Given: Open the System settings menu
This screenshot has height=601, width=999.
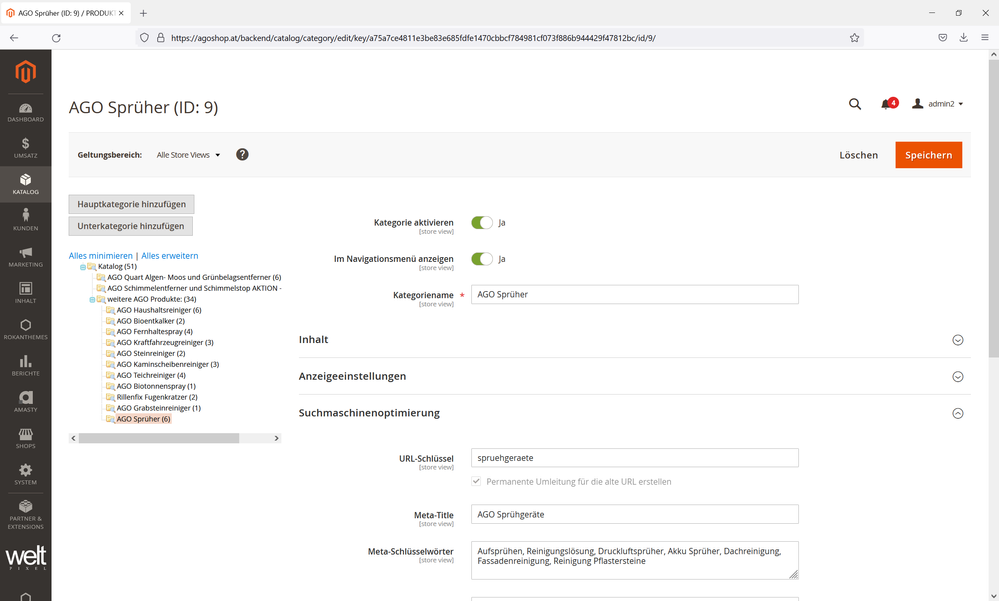Looking at the screenshot, I should (25, 474).
